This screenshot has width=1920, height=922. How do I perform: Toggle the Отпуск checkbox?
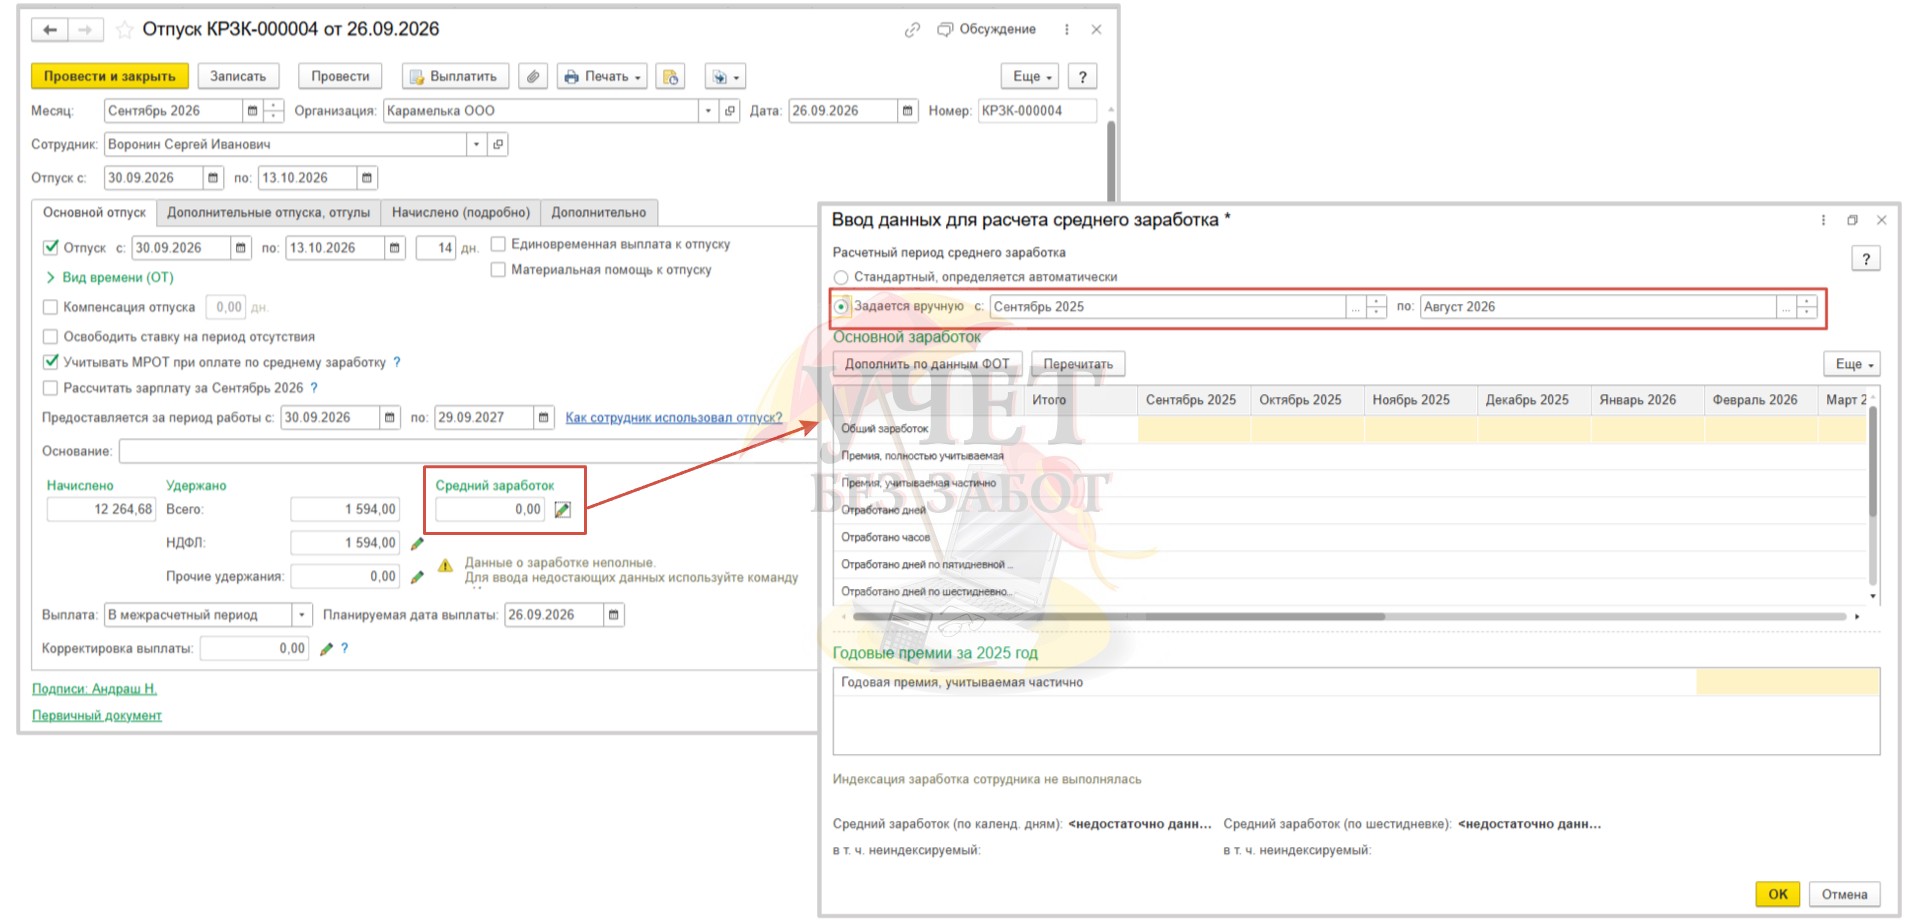coord(51,247)
